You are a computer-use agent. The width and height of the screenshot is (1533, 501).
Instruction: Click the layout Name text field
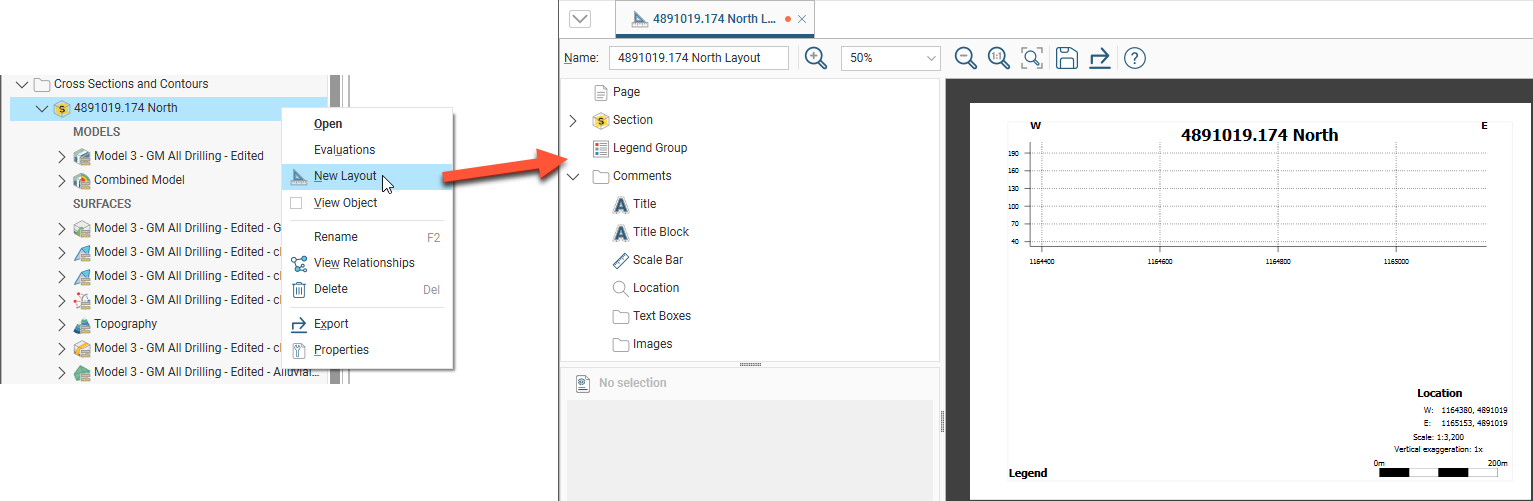point(699,58)
